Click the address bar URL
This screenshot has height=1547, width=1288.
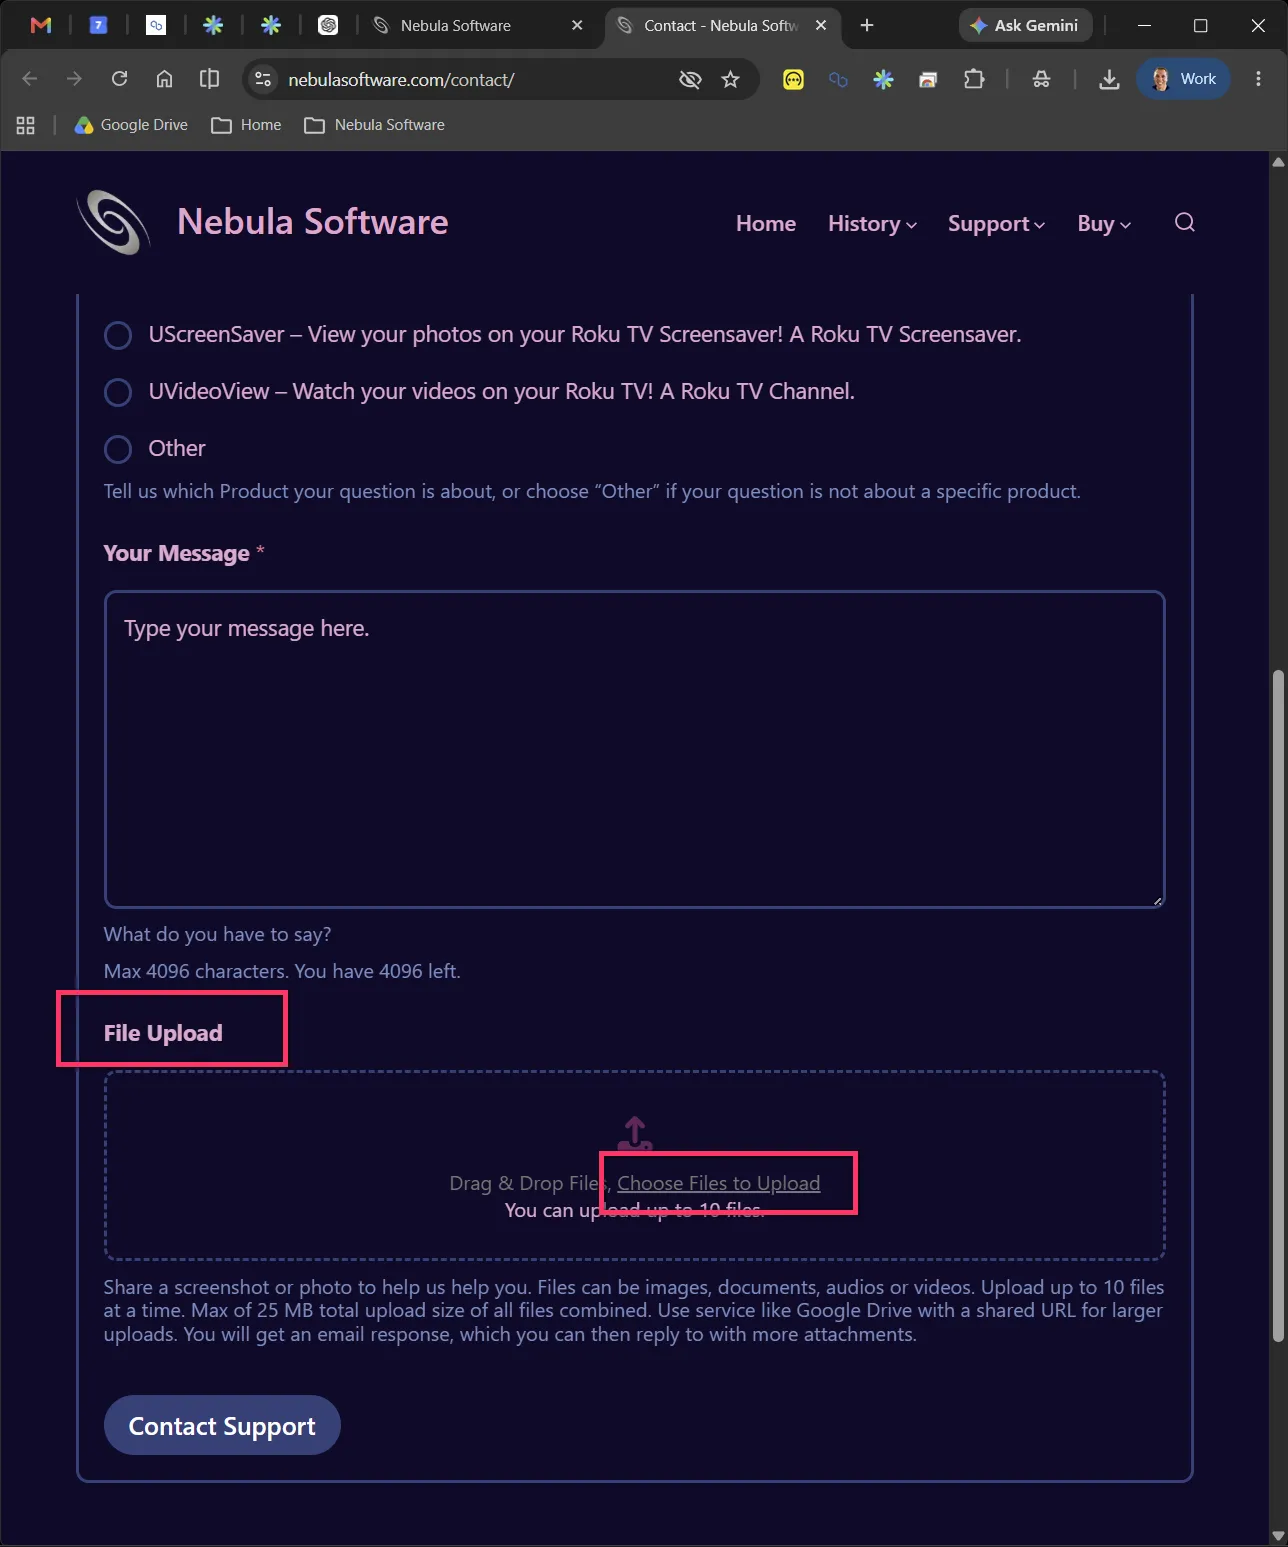click(x=401, y=80)
